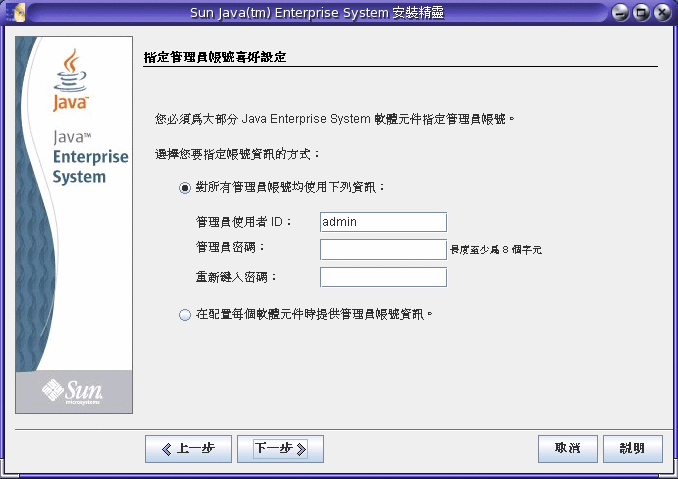Click the '管理員使用者 ID' label

point(243,222)
